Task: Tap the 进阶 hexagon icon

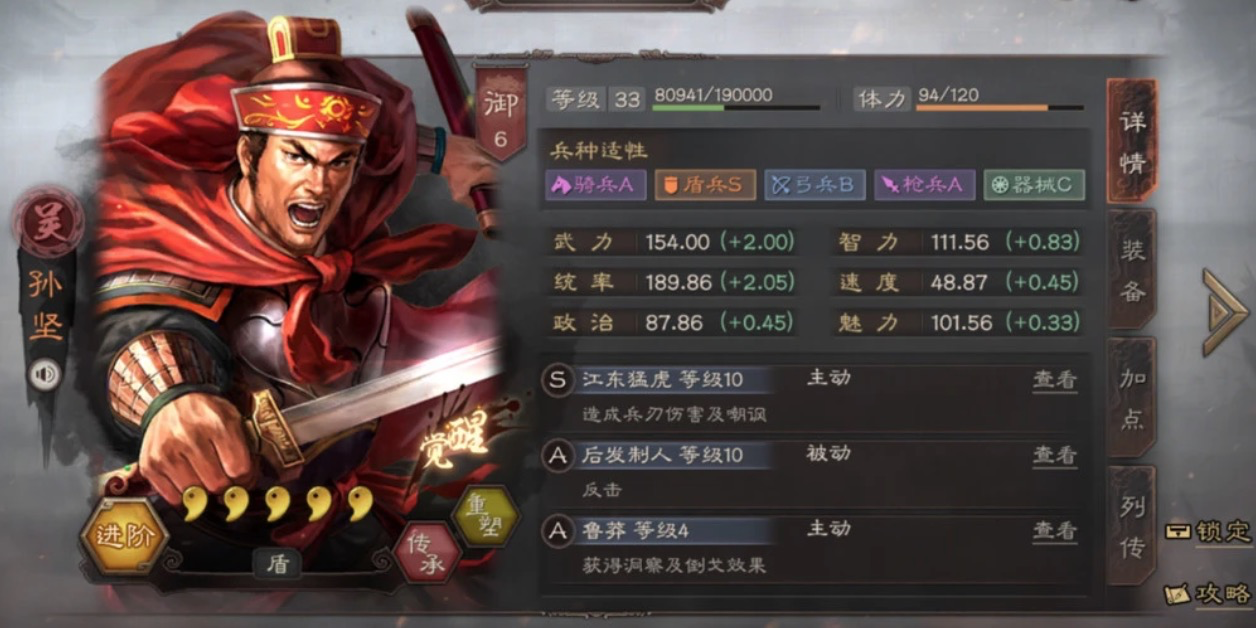Action: 125,535
